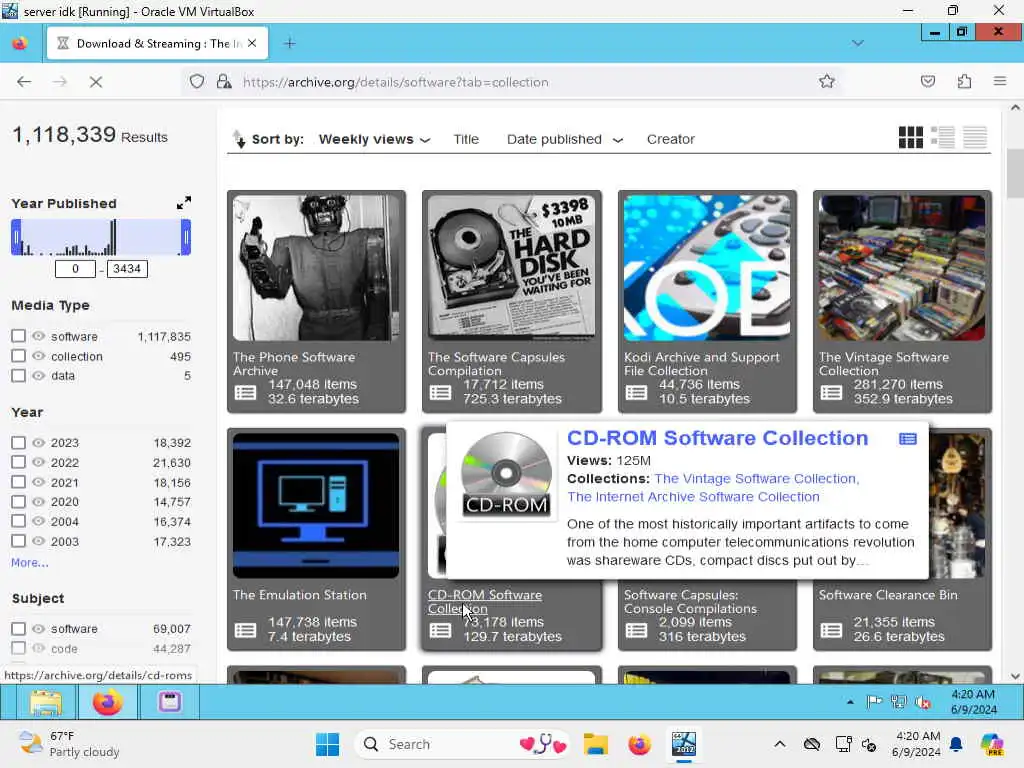Image resolution: width=1024 pixels, height=768 pixels.
Task: Expand Year Published histogram fullscreen
Action: (184, 203)
